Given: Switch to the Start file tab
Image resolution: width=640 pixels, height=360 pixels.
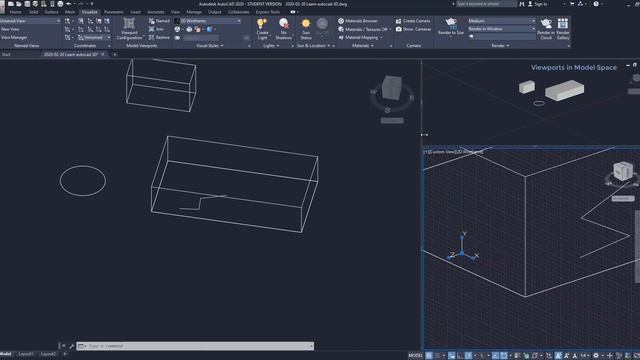Looking at the screenshot, I should [x=6, y=54].
